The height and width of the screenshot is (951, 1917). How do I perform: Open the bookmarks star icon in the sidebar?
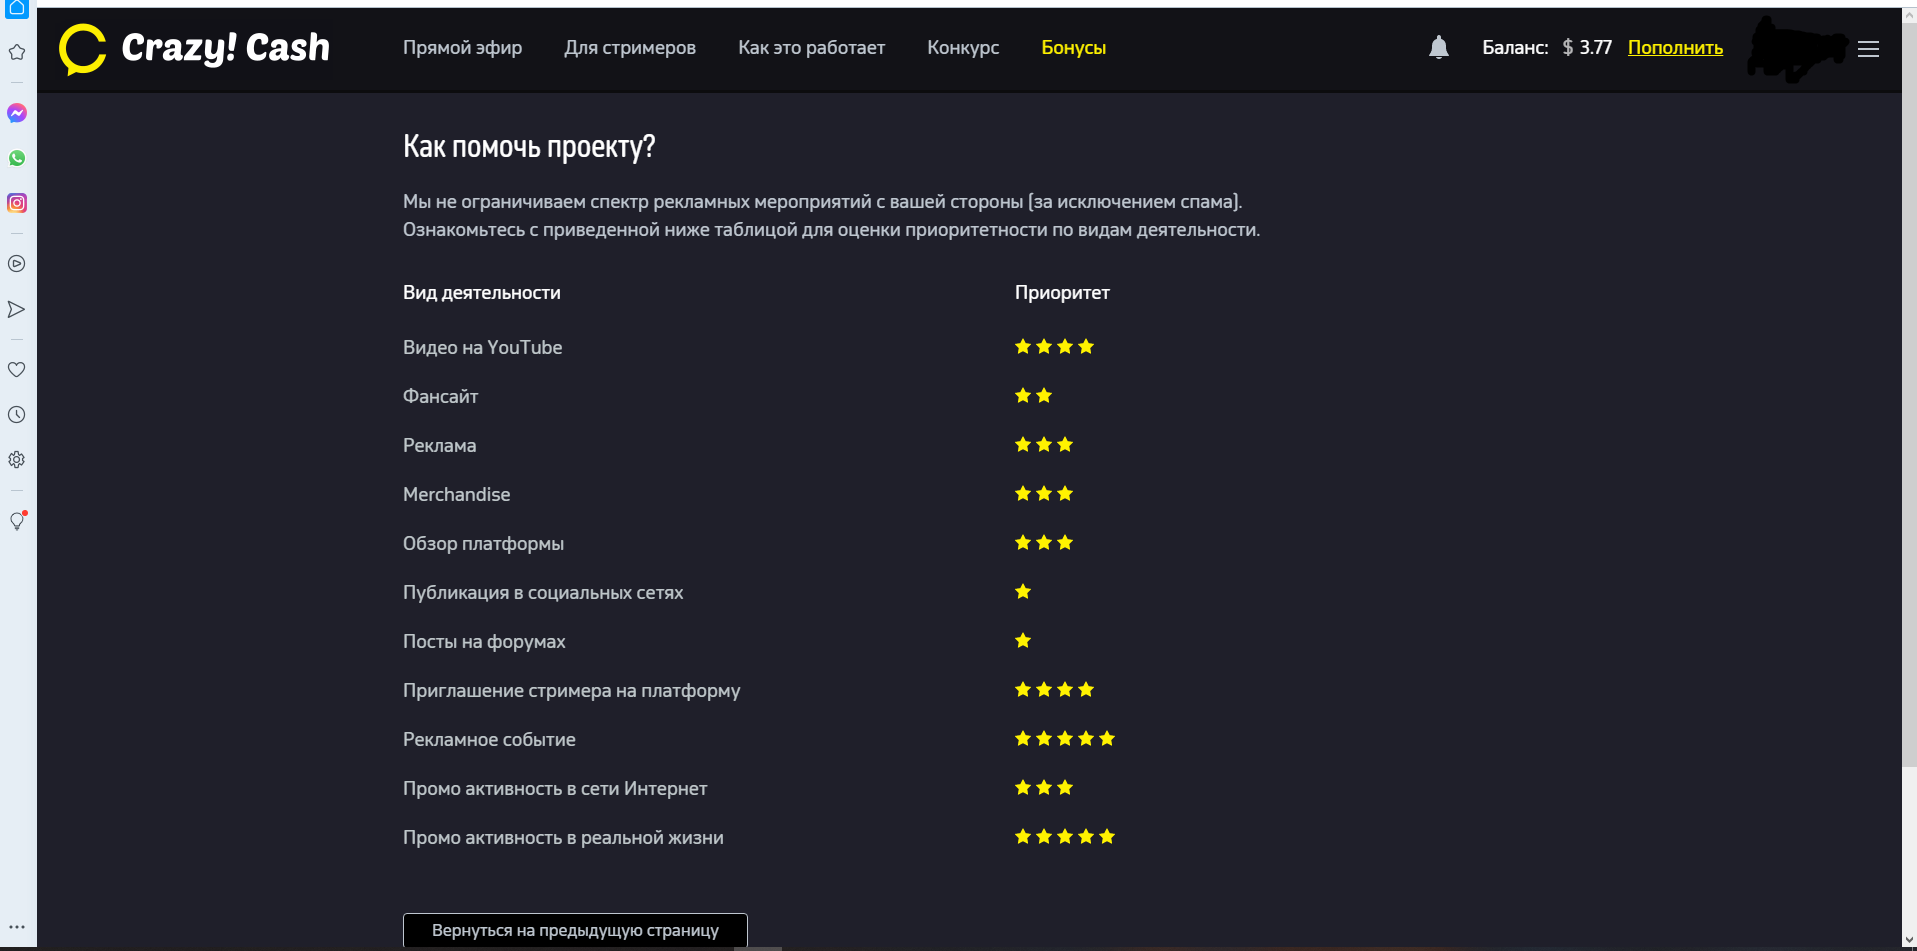tap(17, 52)
